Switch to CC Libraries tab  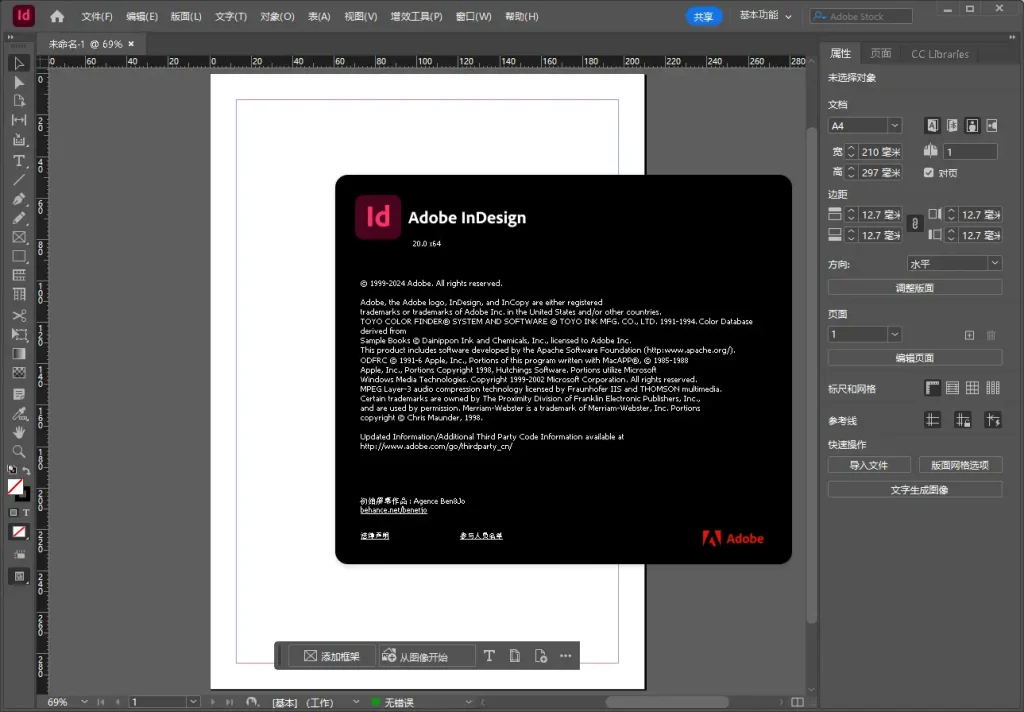coord(940,54)
